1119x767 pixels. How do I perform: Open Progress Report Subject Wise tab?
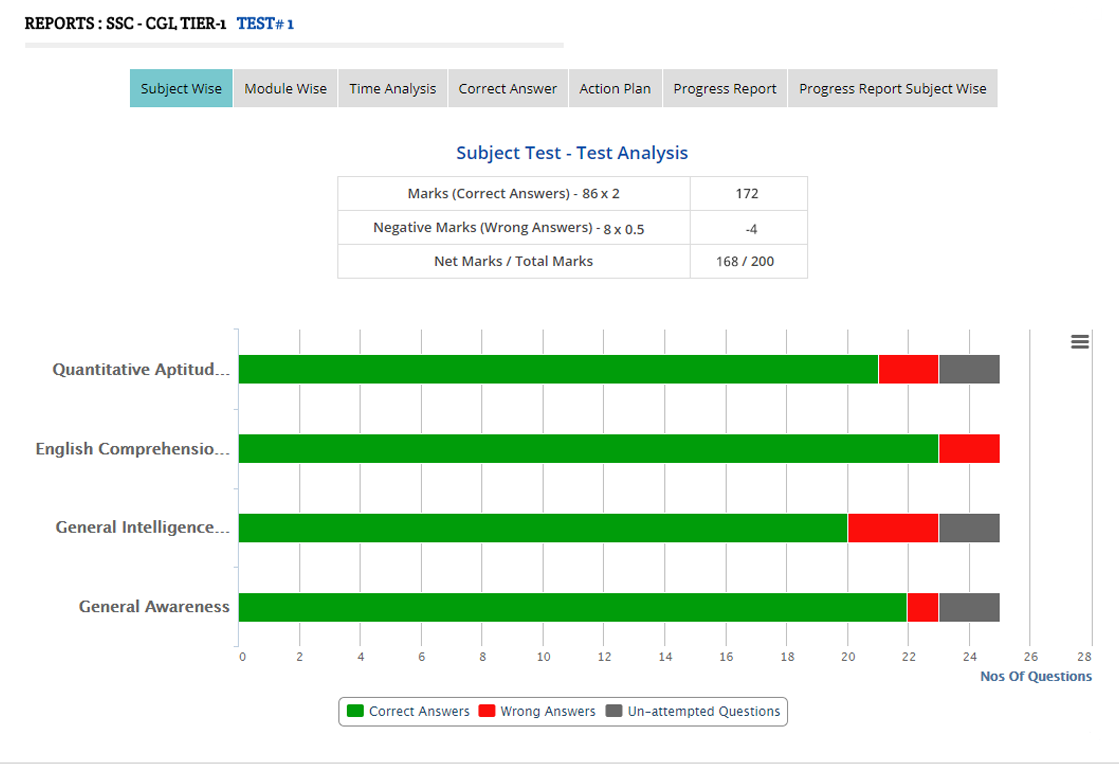tap(892, 88)
